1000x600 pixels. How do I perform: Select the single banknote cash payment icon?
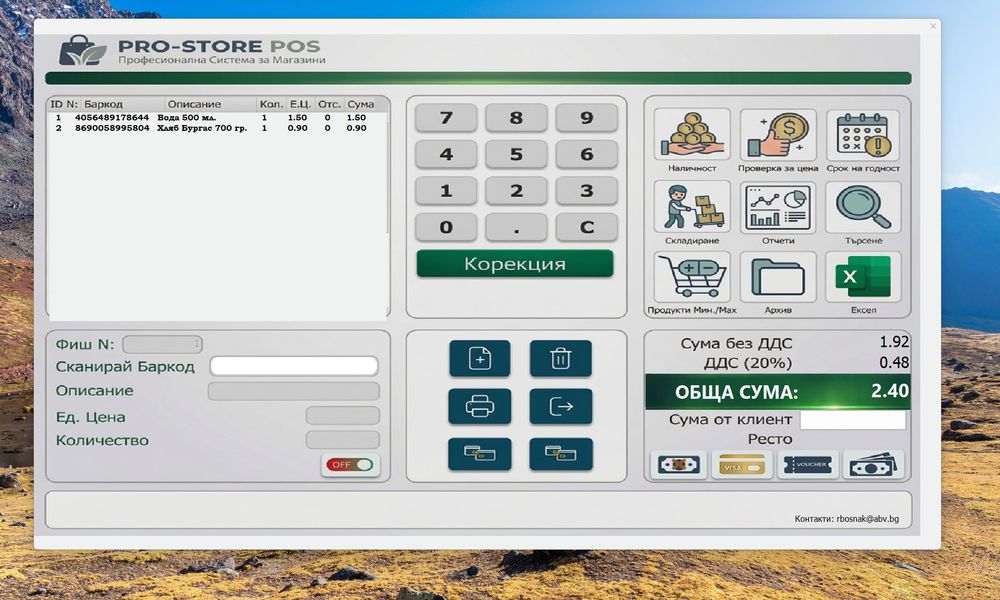679,465
